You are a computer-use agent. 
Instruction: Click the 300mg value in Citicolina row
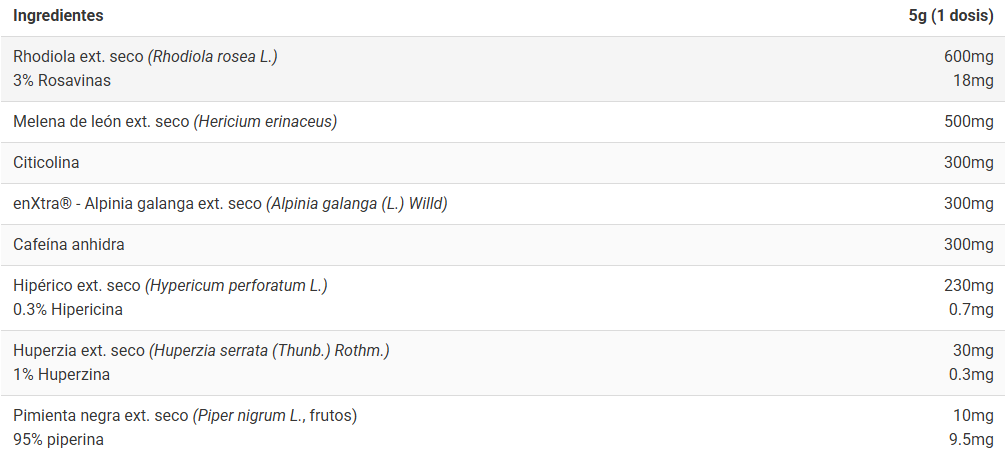pos(968,162)
